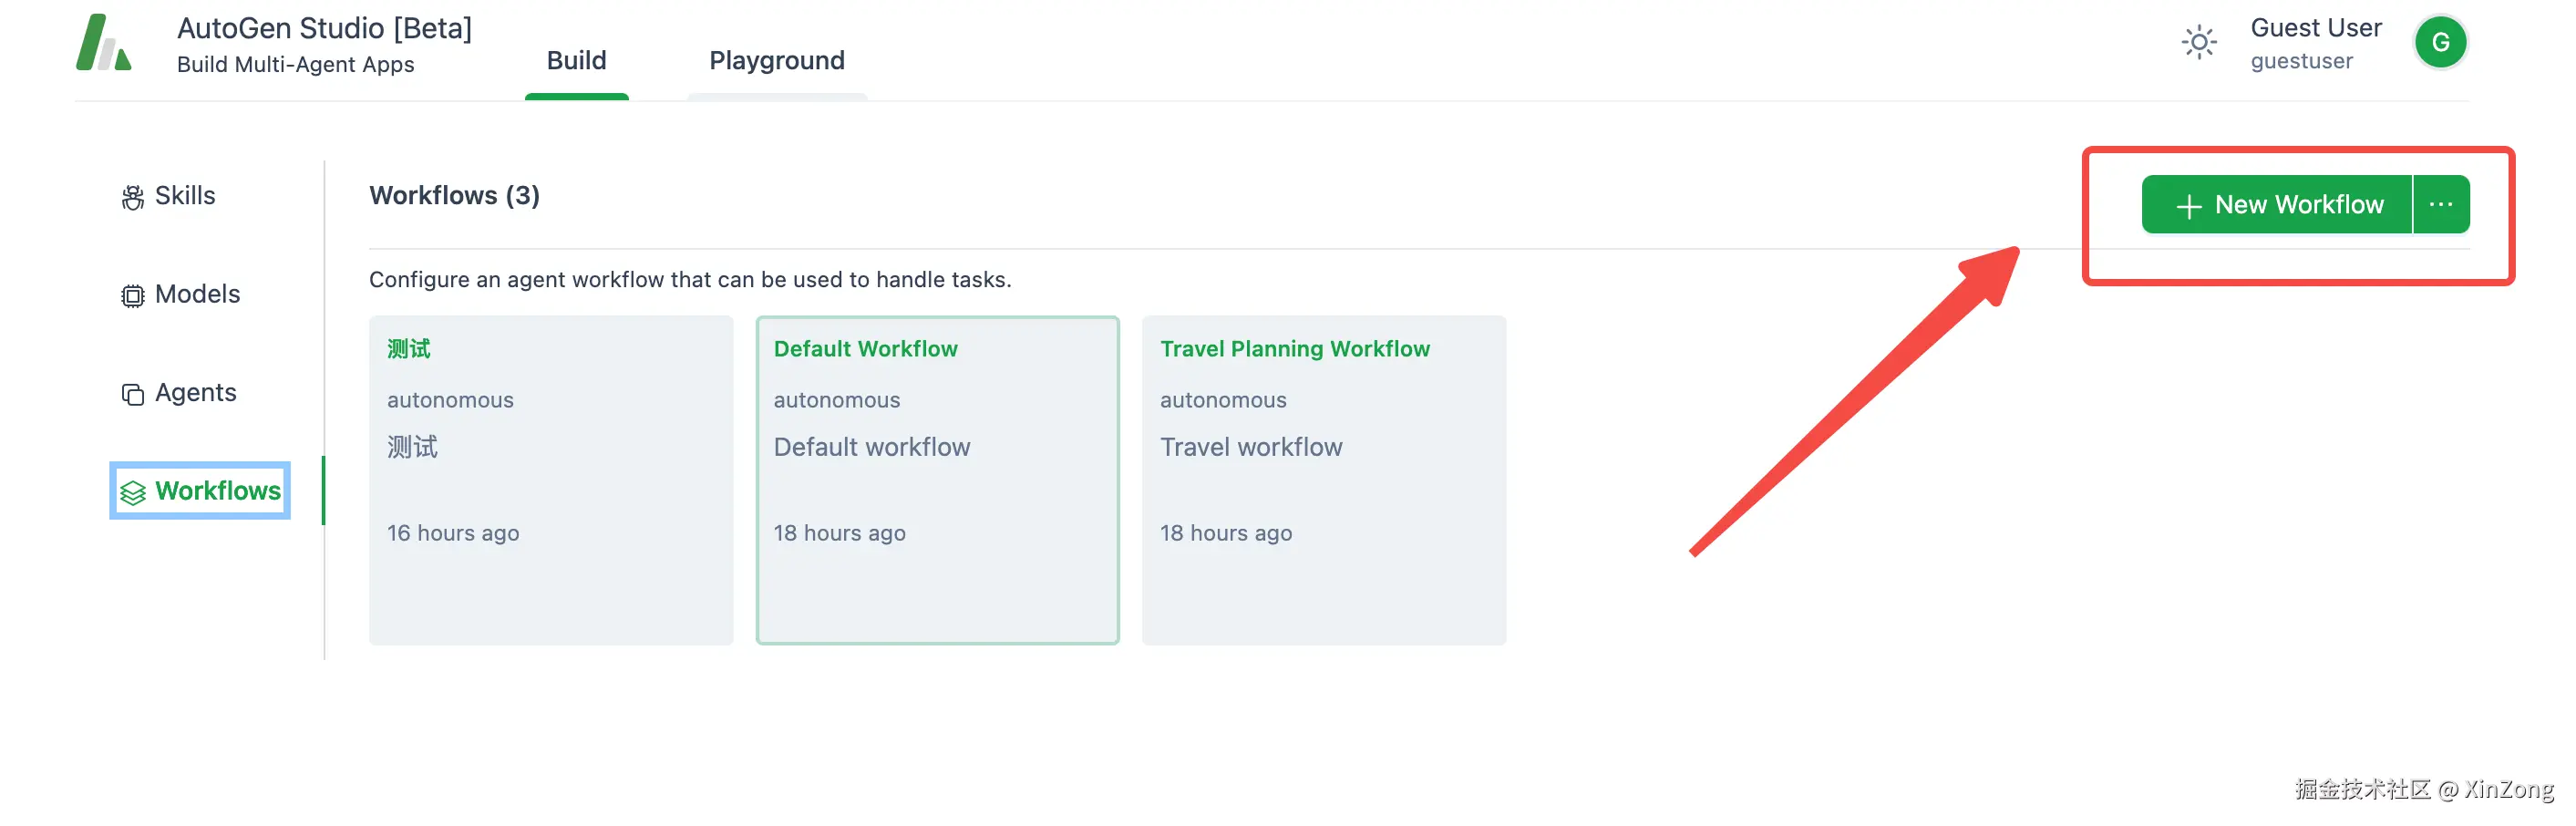Switch to the Build tab
This screenshot has width=2576, height=826.
pyautogui.click(x=576, y=61)
